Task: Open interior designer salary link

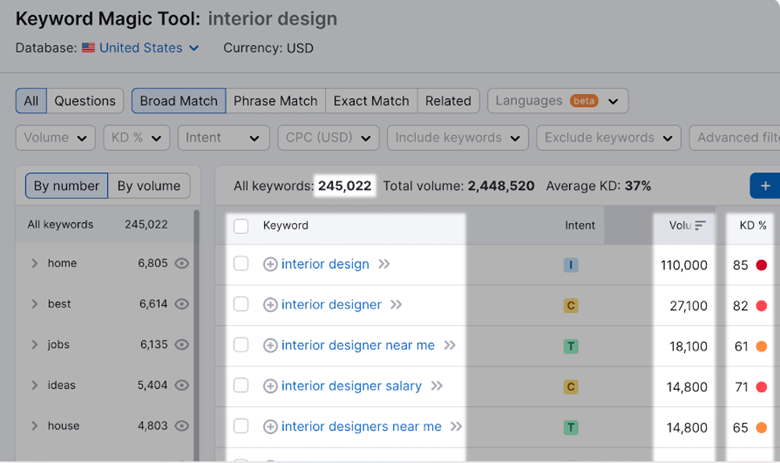Action: 351,386
